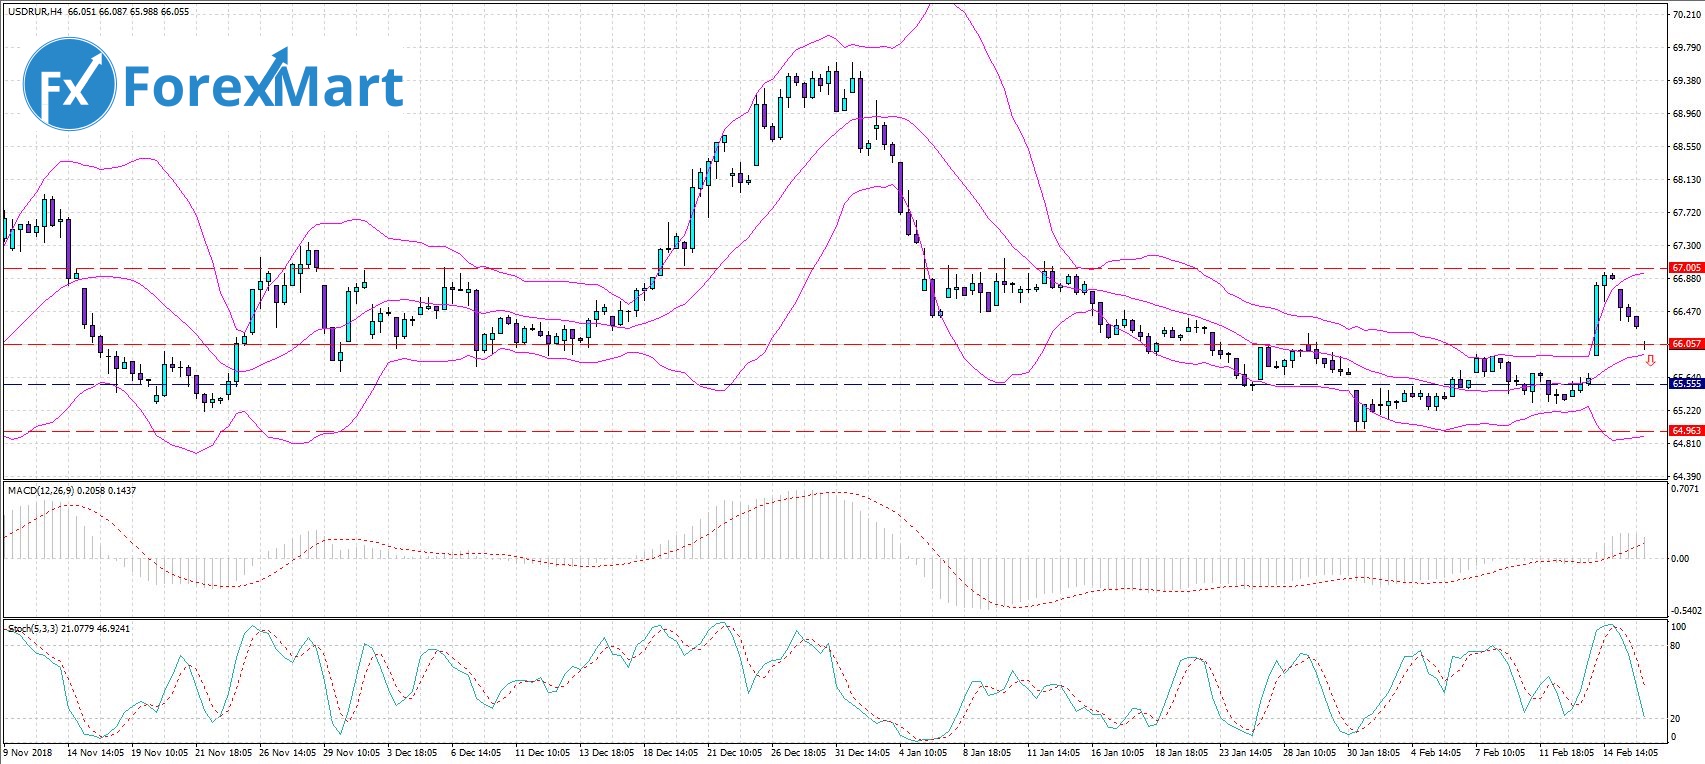Click the ForexMart brand name text
Screen dimensions: 1705x764
click(263, 86)
